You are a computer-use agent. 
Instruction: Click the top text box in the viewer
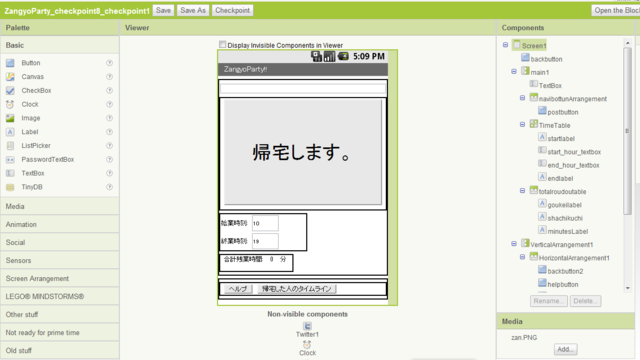point(303,88)
